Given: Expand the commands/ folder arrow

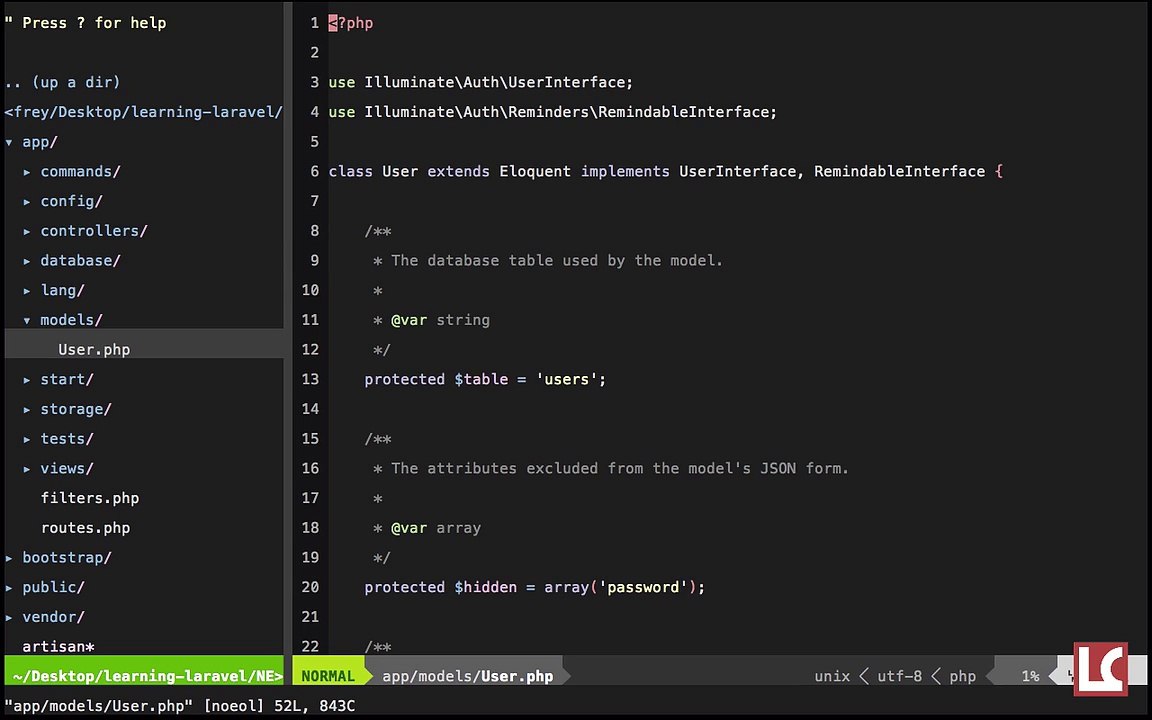Looking at the screenshot, I should point(27,172).
